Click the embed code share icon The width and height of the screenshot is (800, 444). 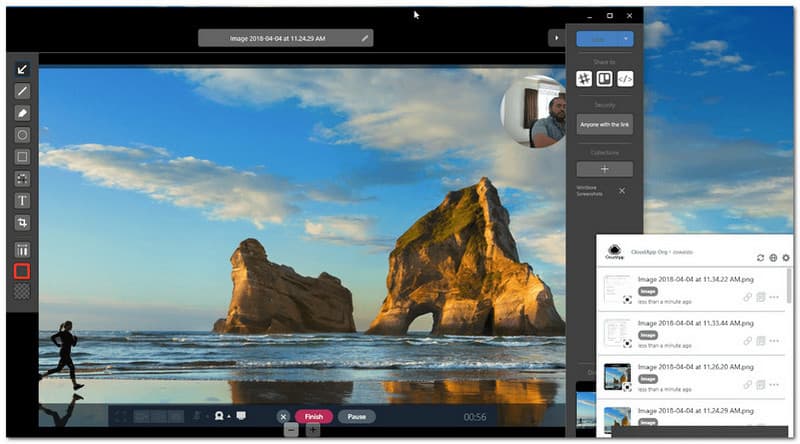625,79
